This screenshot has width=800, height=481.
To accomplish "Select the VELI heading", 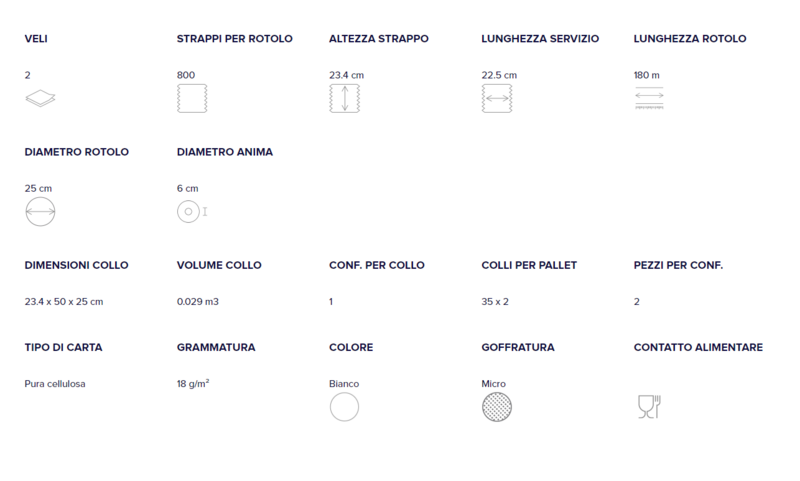I will pyautogui.click(x=36, y=38).
